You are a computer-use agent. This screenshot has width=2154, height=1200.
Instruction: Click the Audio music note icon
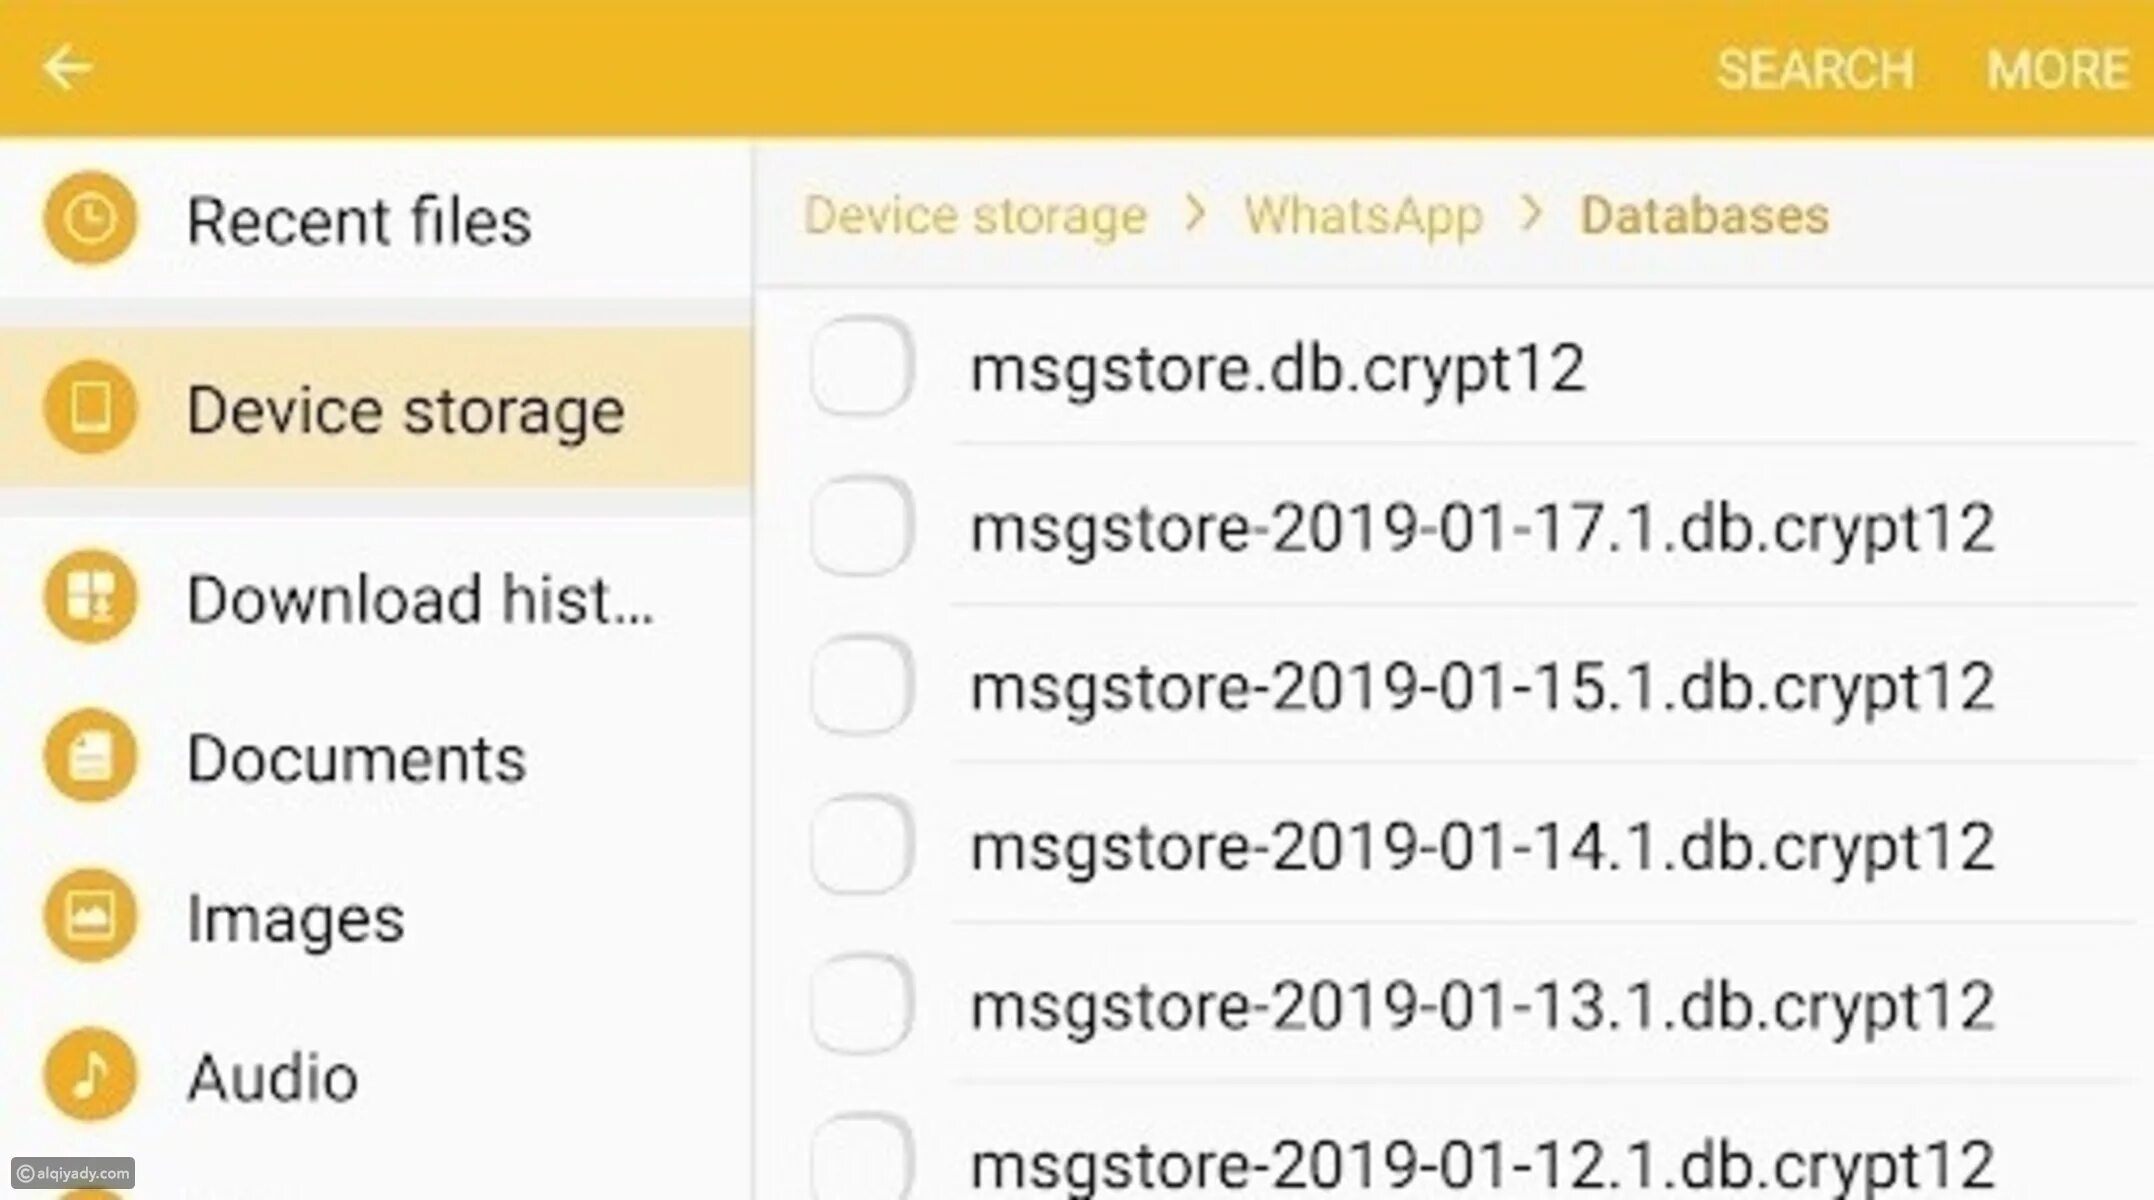[90, 1075]
